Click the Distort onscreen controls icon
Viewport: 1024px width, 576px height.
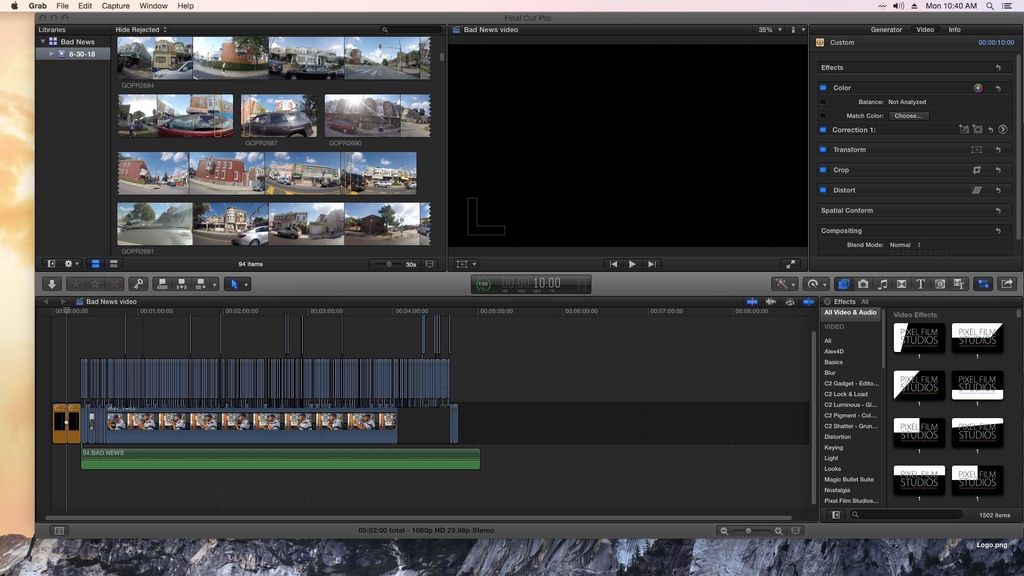pyautogui.click(x=976, y=190)
